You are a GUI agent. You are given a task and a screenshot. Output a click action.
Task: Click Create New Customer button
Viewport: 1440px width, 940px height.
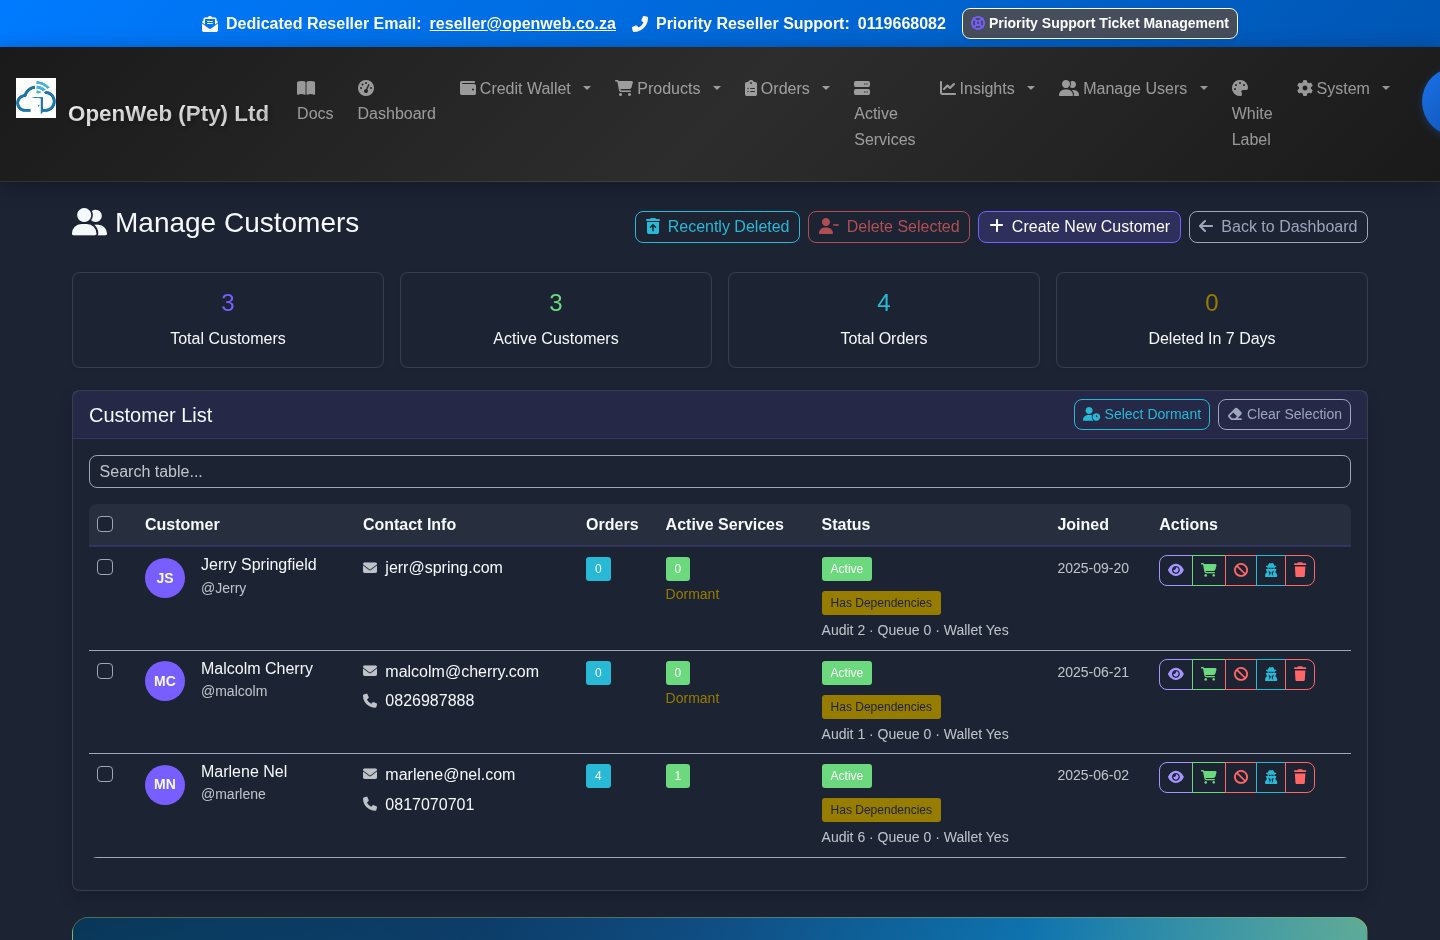pyautogui.click(x=1079, y=227)
